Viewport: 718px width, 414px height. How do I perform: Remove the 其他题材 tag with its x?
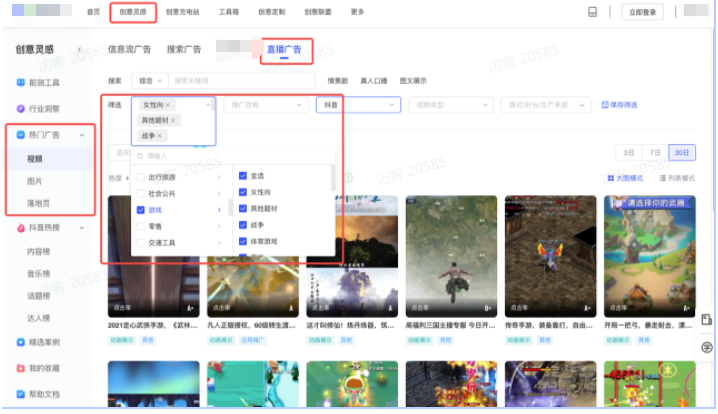point(173,120)
